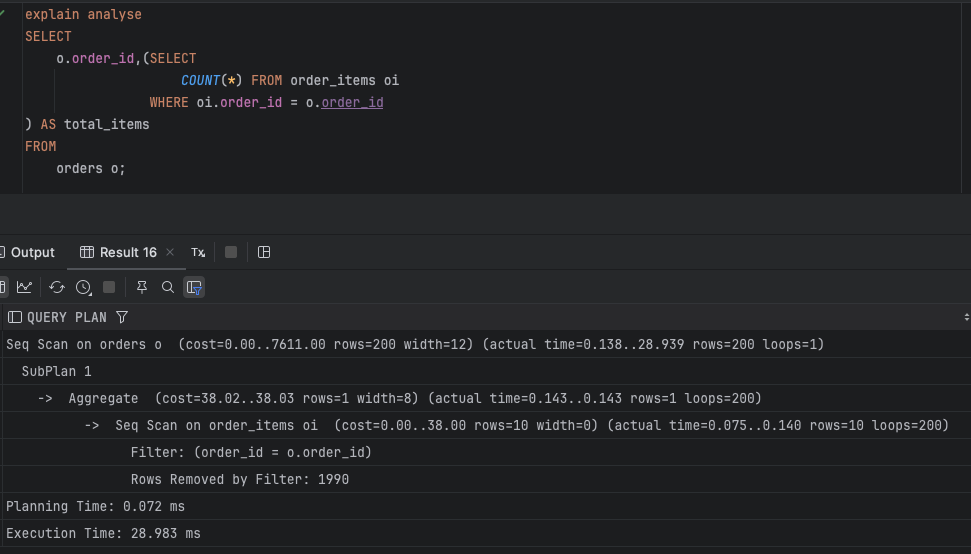This screenshot has height=554, width=971.
Task: Open the auto-refresh clock dropdown
Action: [x=84, y=287]
